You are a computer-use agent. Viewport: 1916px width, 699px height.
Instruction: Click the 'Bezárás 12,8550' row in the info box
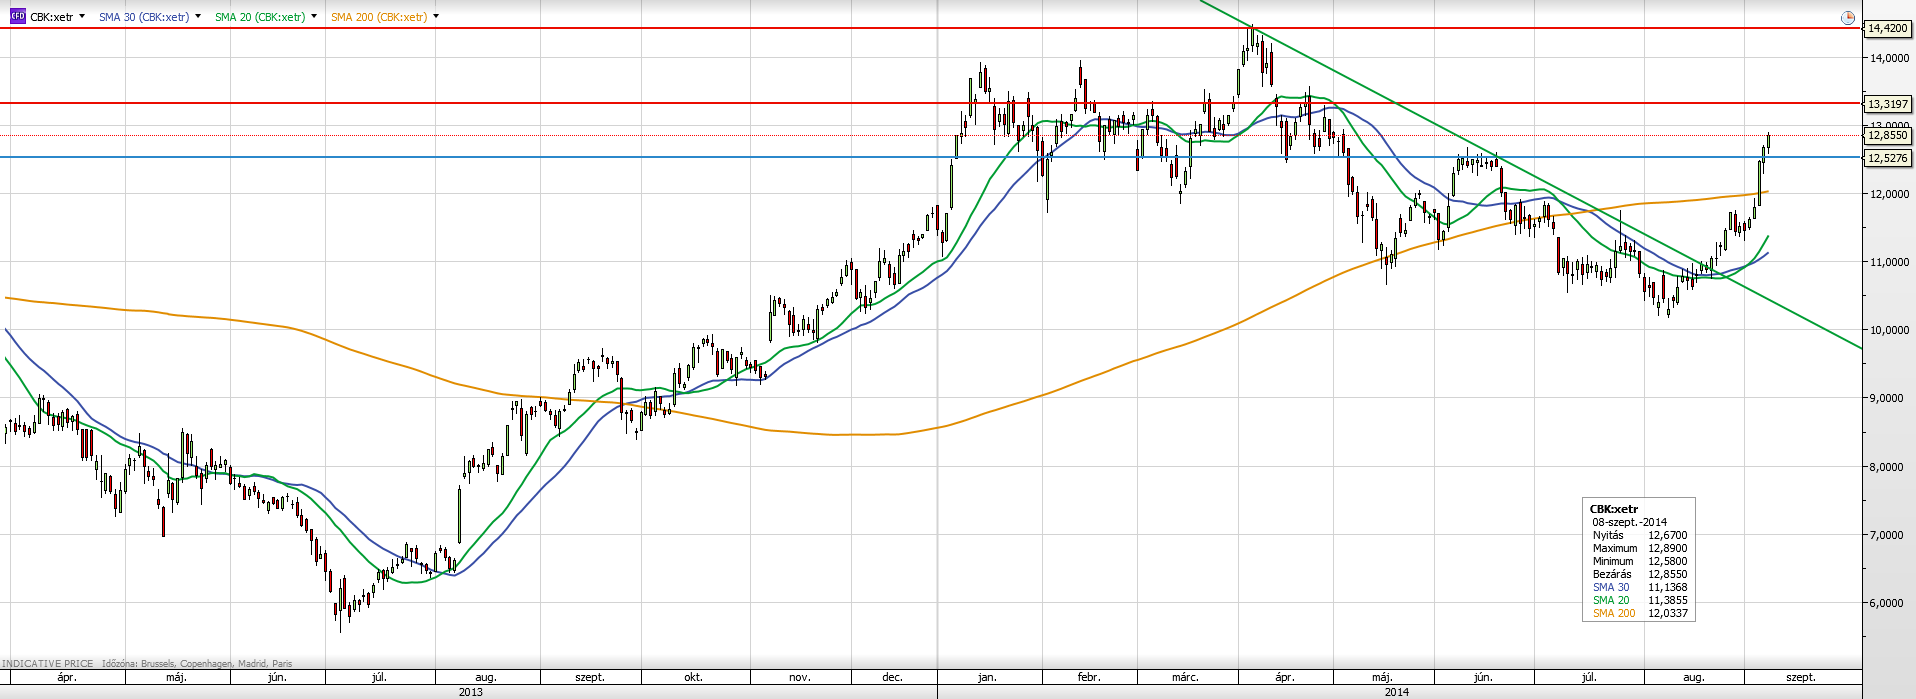[x=1639, y=574]
